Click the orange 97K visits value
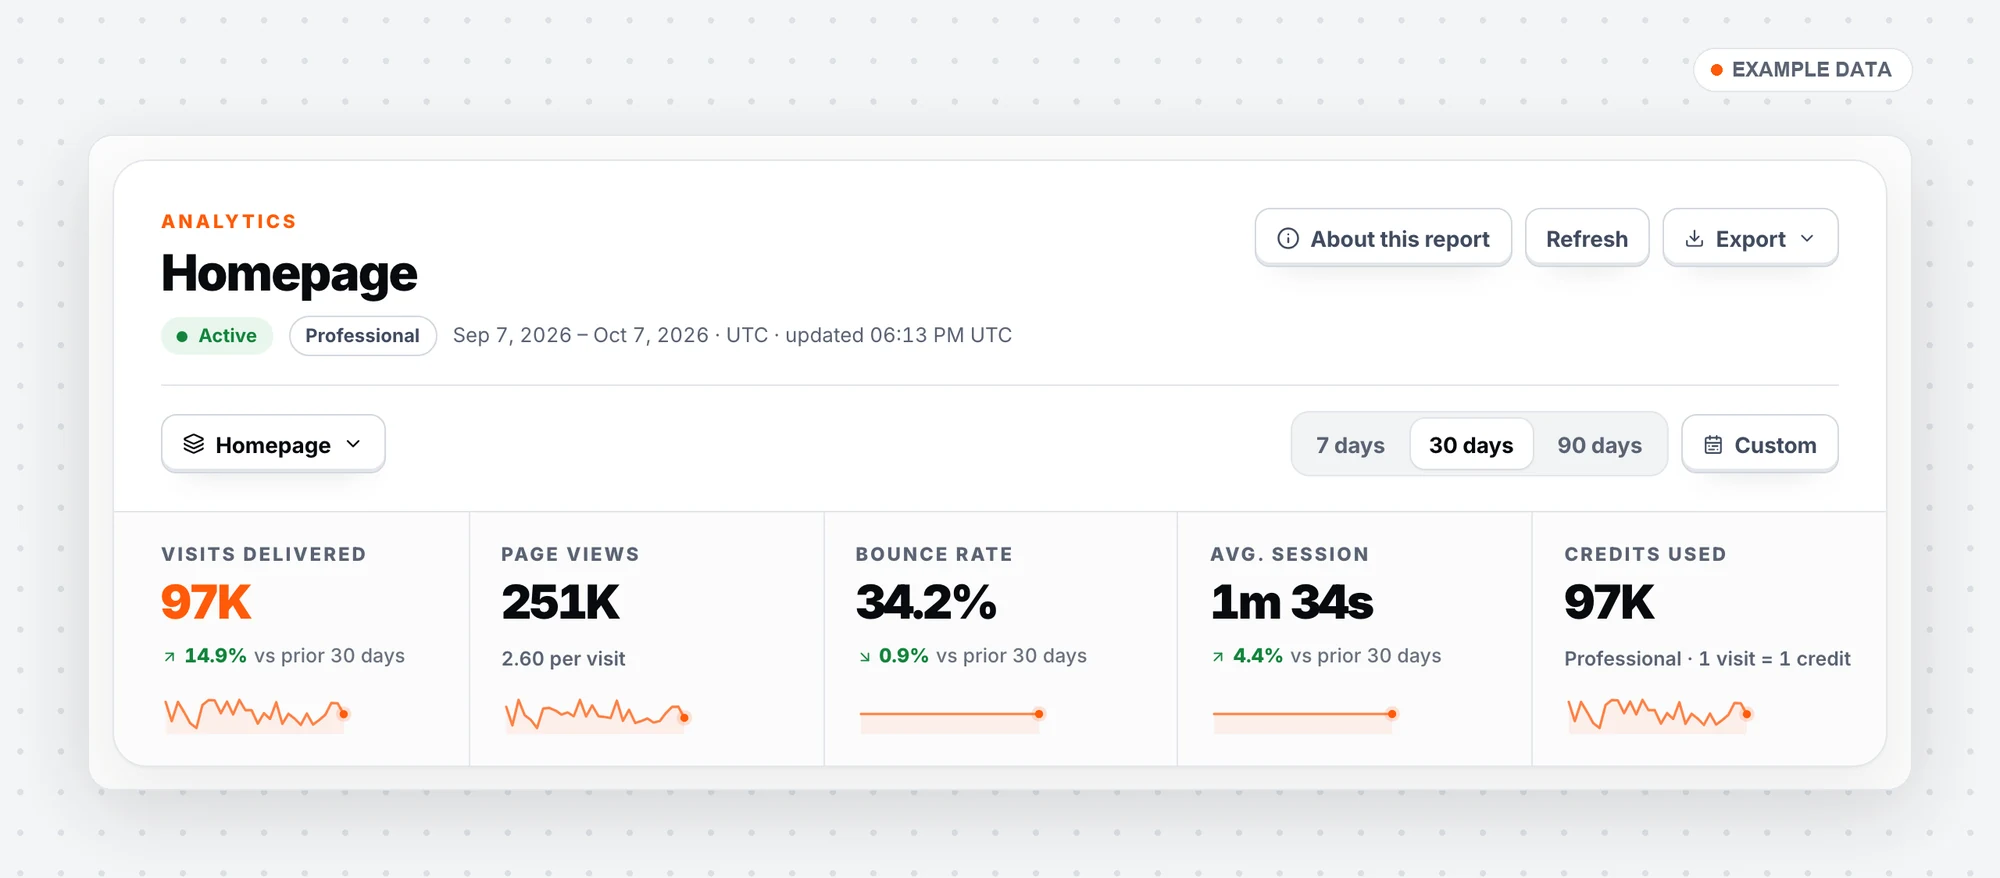 tap(206, 602)
